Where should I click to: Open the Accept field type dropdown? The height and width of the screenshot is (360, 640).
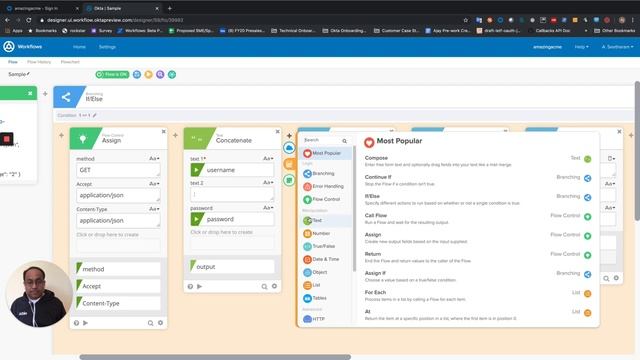(154, 184)
